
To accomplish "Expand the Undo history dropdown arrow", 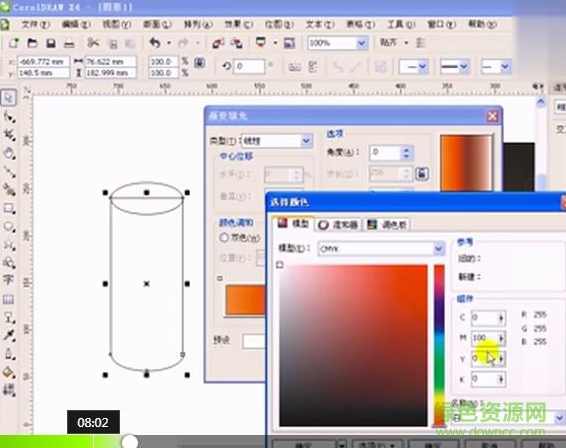I will [169, 43].
